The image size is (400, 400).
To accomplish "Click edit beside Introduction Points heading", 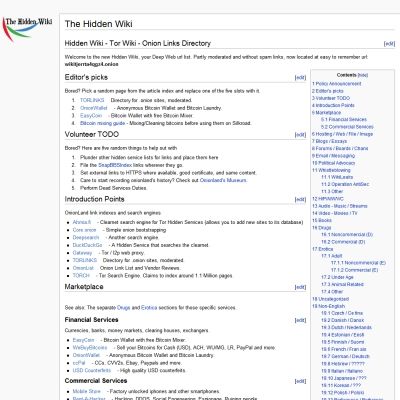I will click(300, 199).
